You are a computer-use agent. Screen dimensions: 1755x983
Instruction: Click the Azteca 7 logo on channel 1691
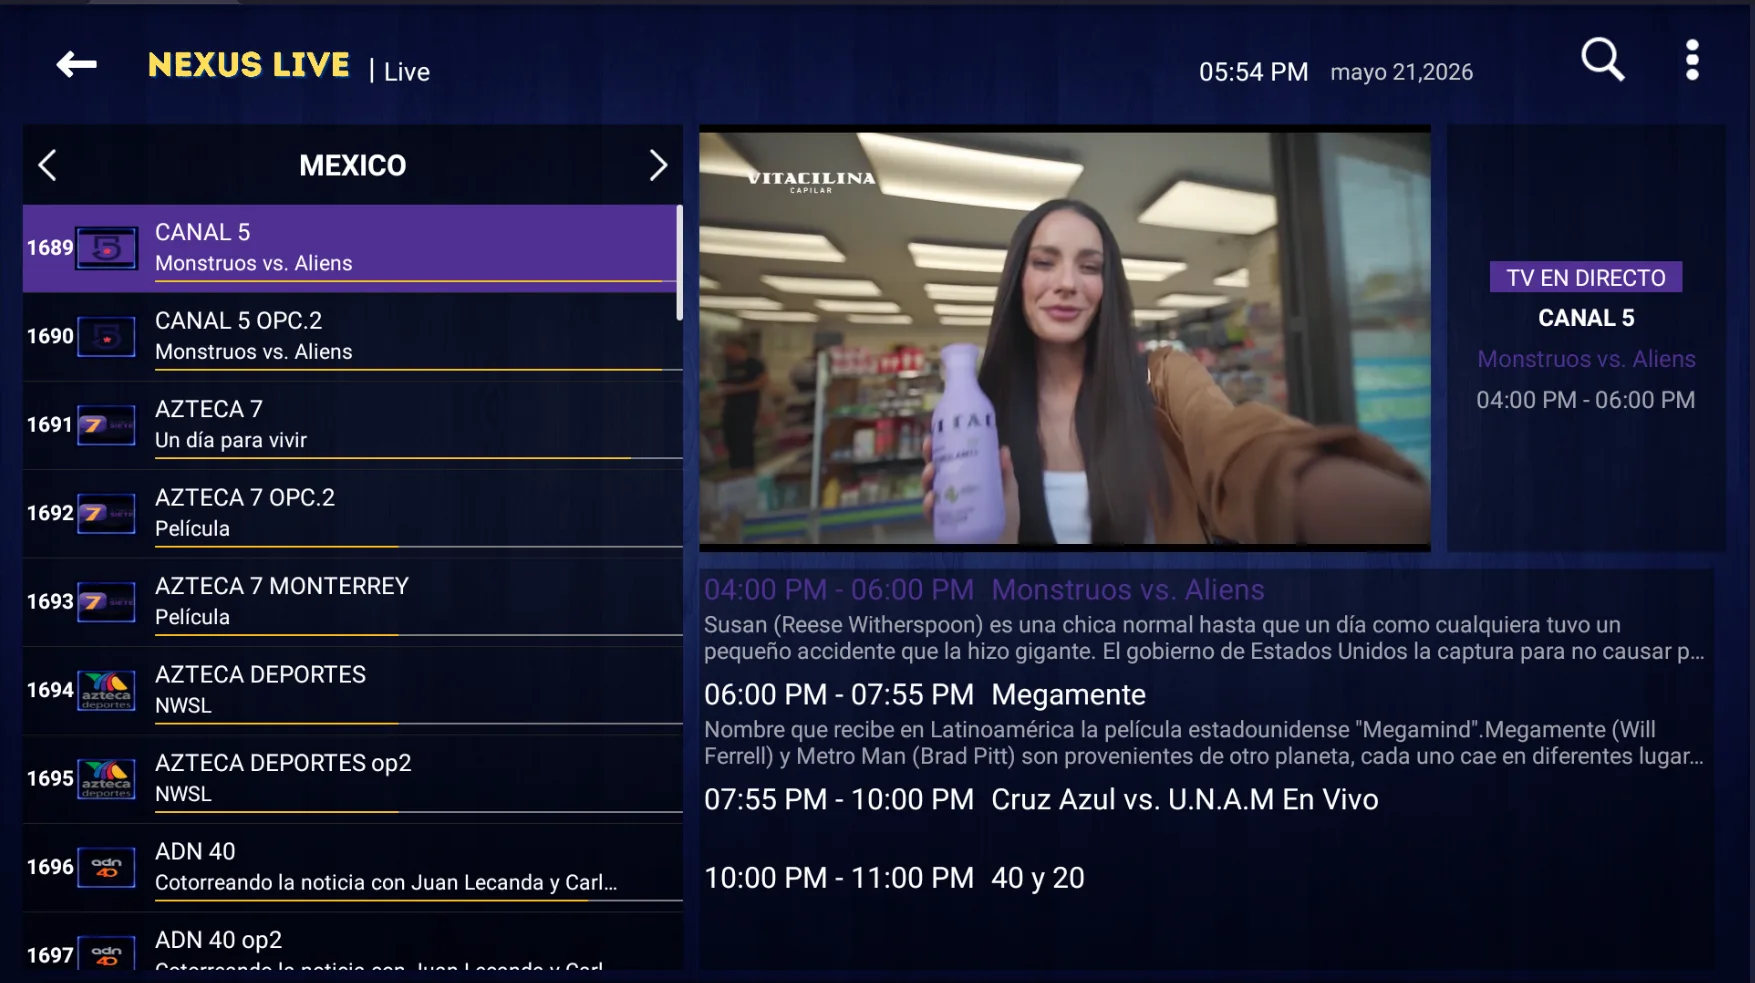point(107,425)
